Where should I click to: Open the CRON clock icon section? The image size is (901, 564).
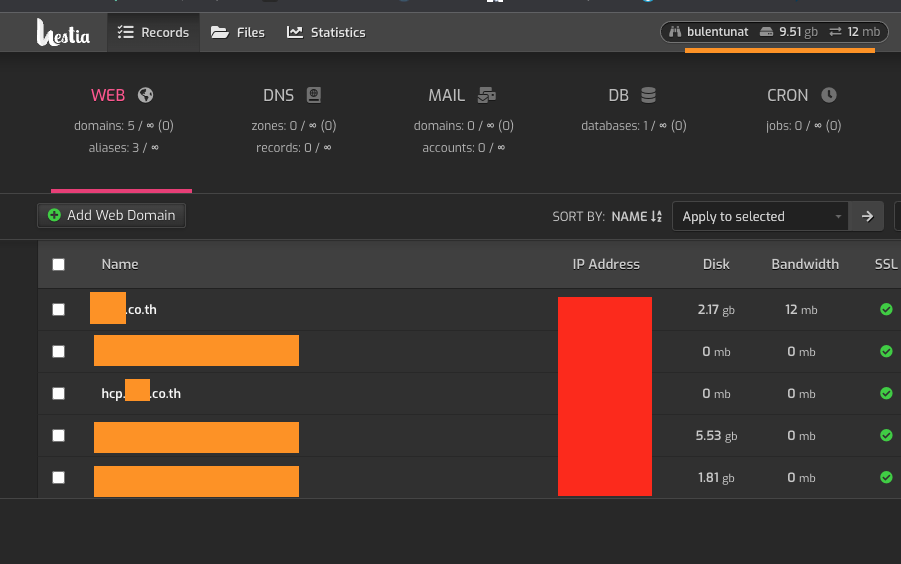click(829, 95)
